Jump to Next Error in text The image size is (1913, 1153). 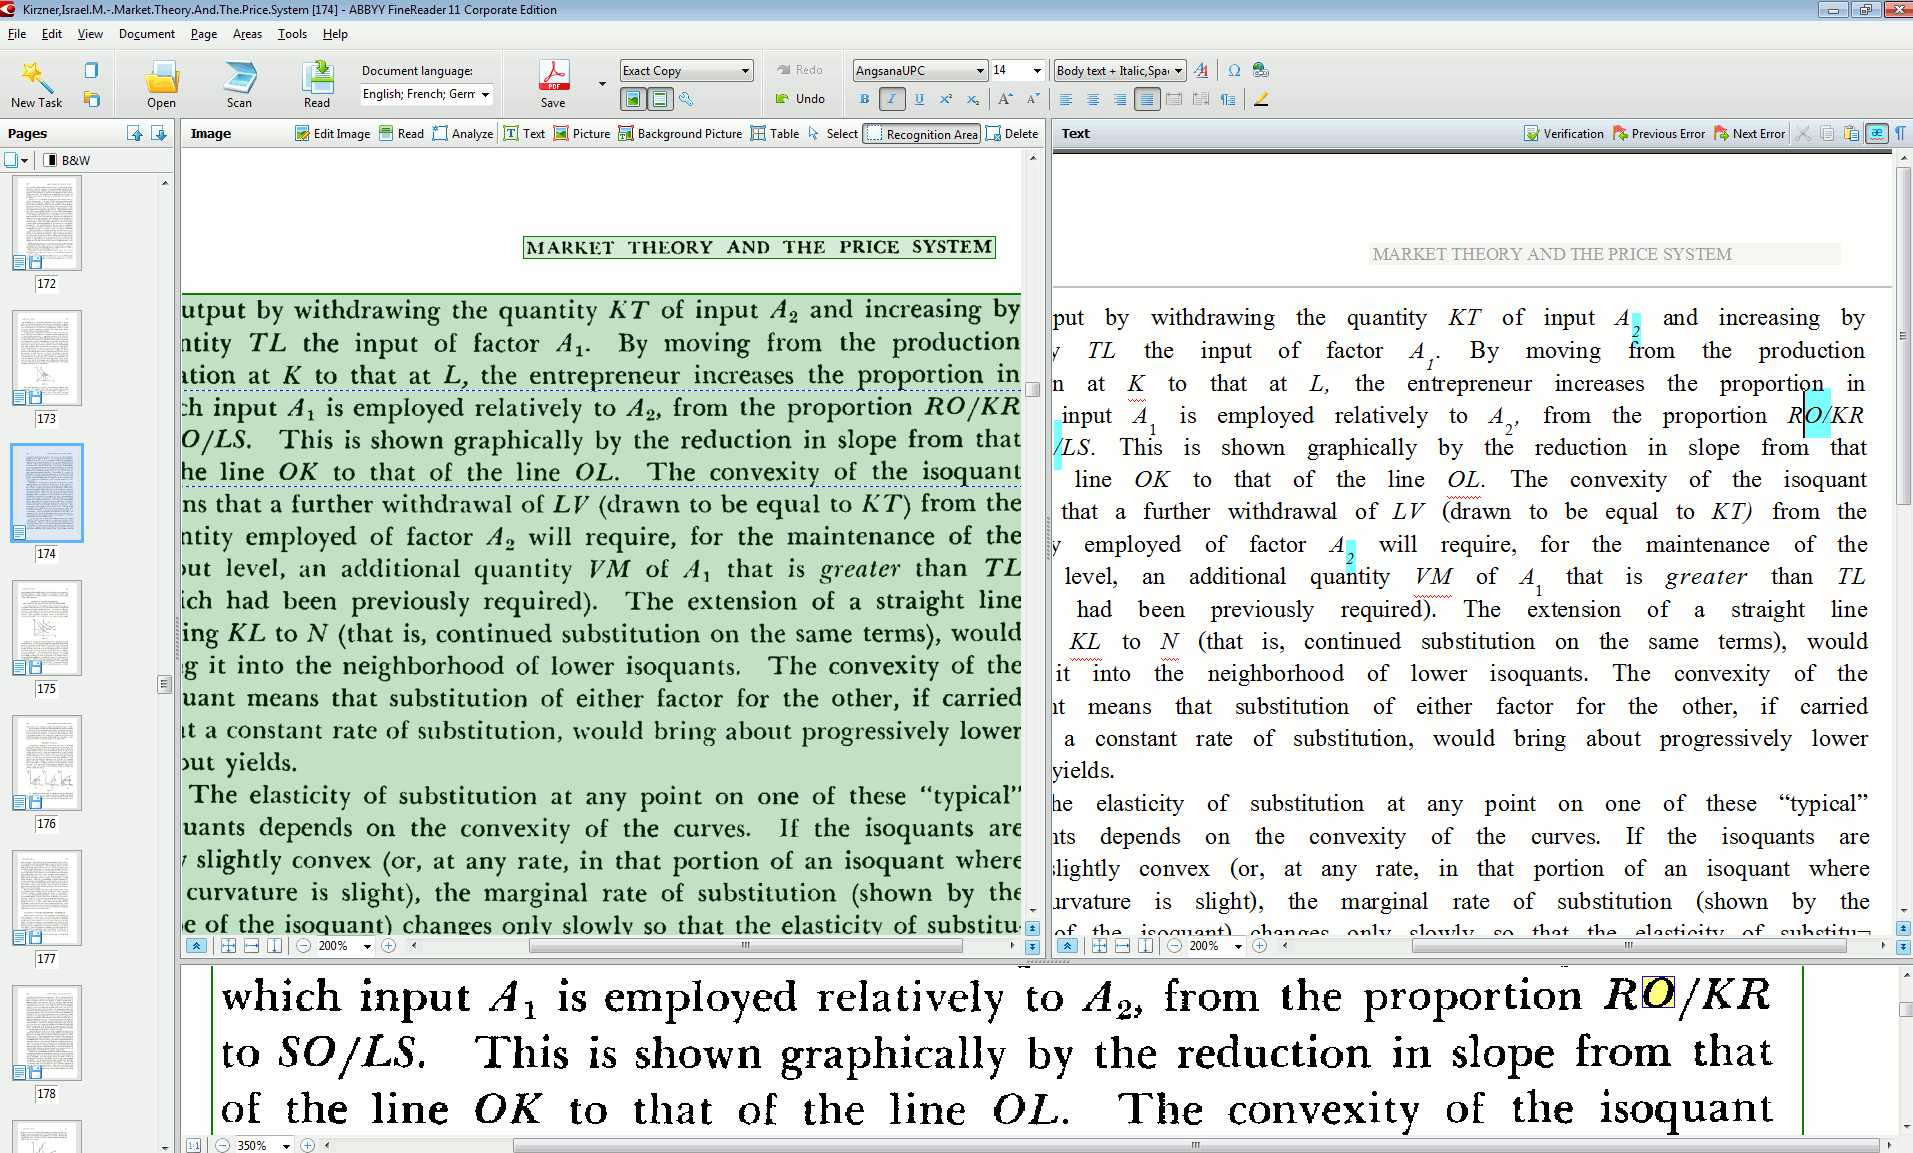tap(1749, 134)
